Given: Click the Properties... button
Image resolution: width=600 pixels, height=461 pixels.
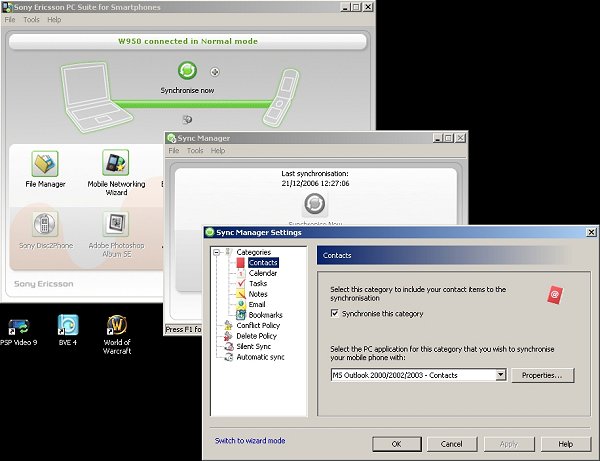Looking at the screenshot, I should (543, 375).
